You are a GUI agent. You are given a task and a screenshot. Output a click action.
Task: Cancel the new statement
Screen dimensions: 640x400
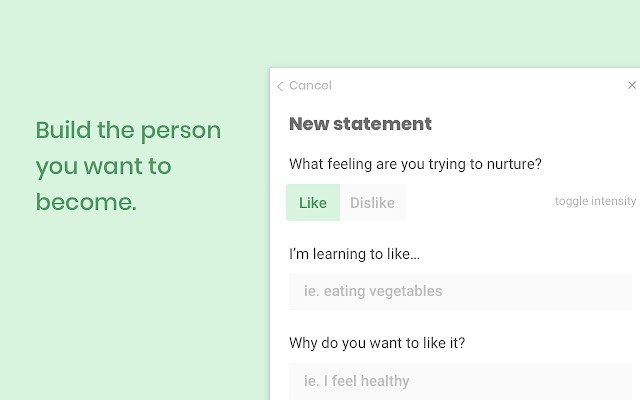click(x=310, y=86)
